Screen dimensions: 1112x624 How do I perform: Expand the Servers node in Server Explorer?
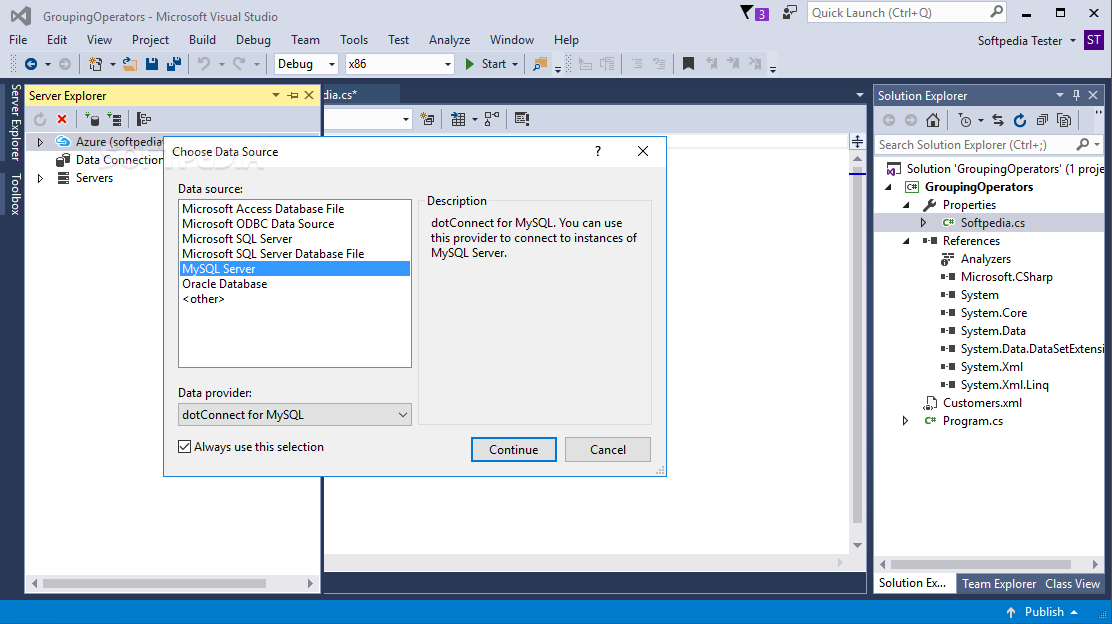coord(40,178)
